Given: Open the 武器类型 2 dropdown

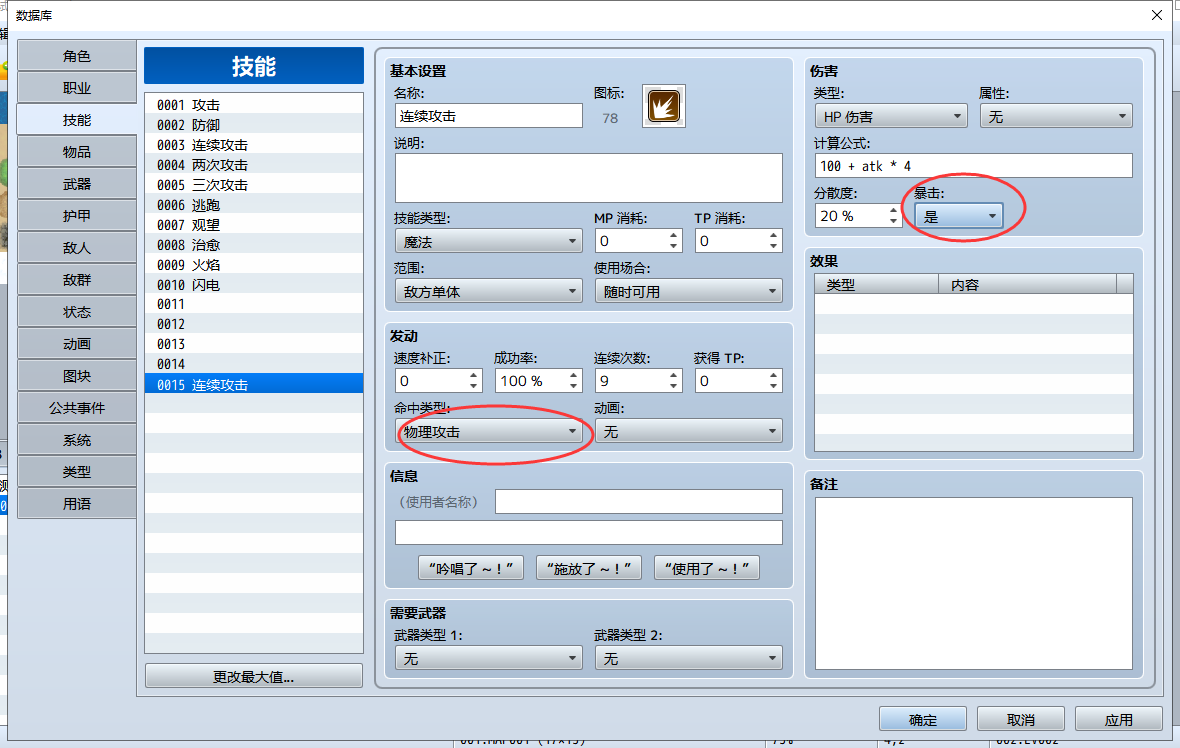Looking at the screenshot, I should (x=689, y=658).
